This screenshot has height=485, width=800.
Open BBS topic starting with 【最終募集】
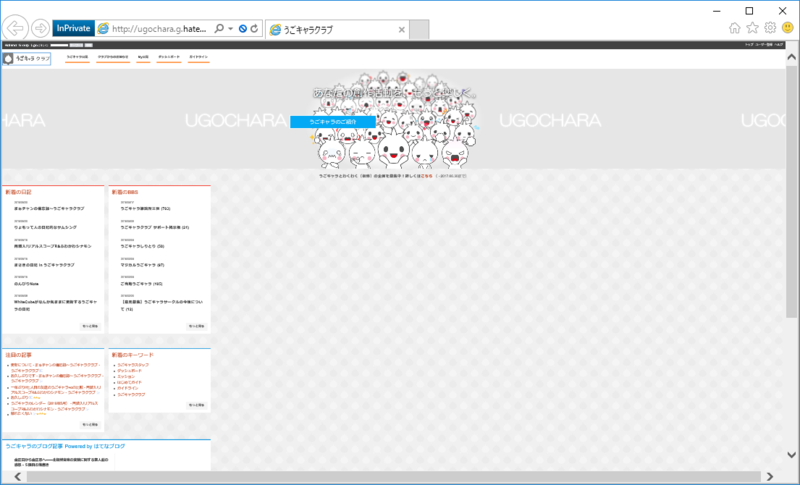click(x=161, y=305)
